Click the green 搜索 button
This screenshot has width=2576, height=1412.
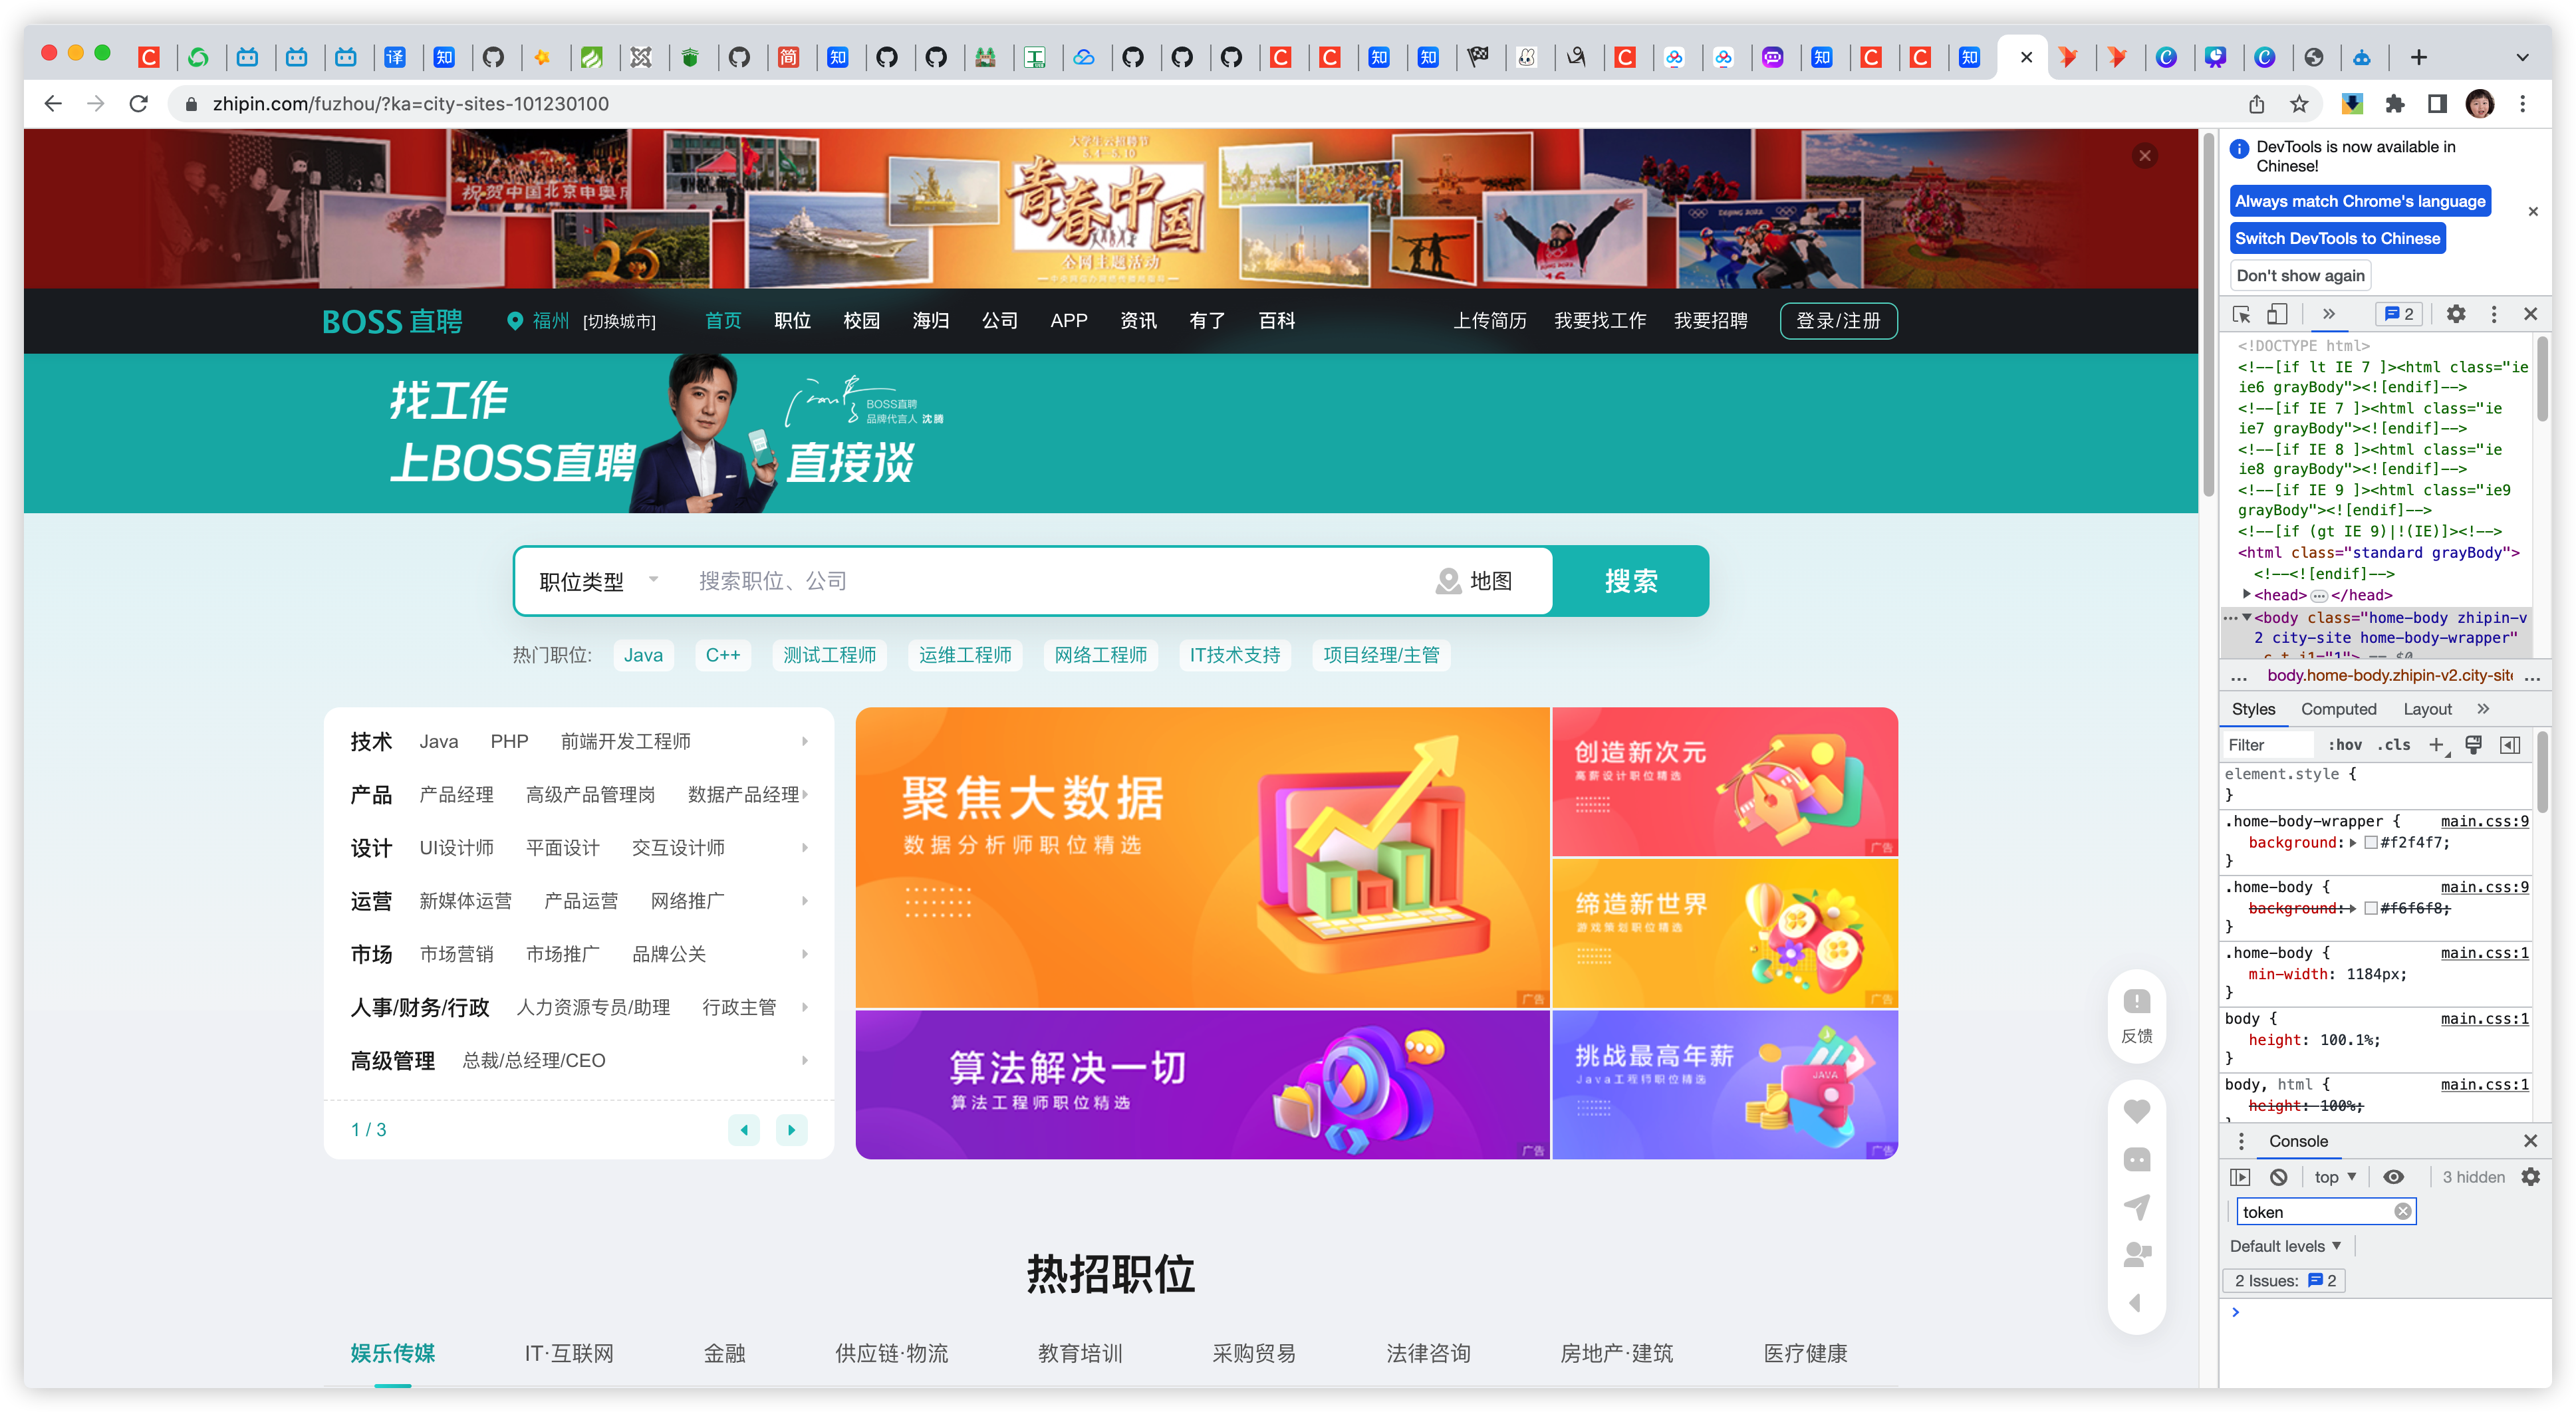pos(1630,581)
